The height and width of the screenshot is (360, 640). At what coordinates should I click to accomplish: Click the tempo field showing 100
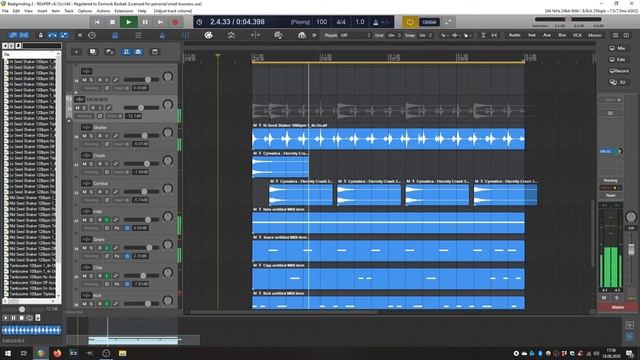322,22
